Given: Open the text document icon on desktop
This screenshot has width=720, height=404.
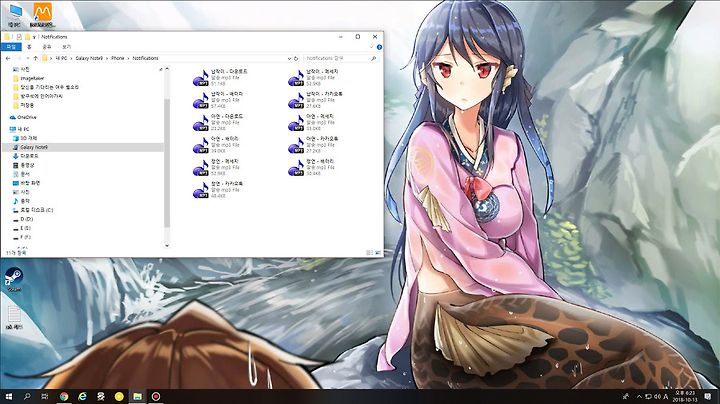Looking at the screenshot, I should [14, 318].
